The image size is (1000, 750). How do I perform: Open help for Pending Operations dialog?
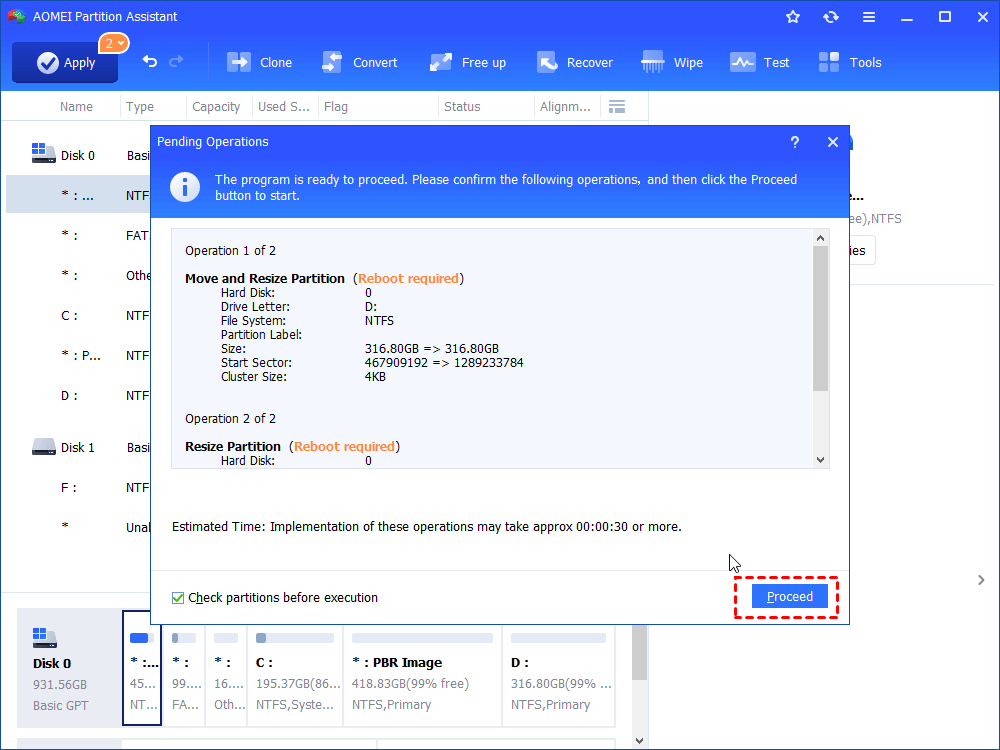click(795, 142)
